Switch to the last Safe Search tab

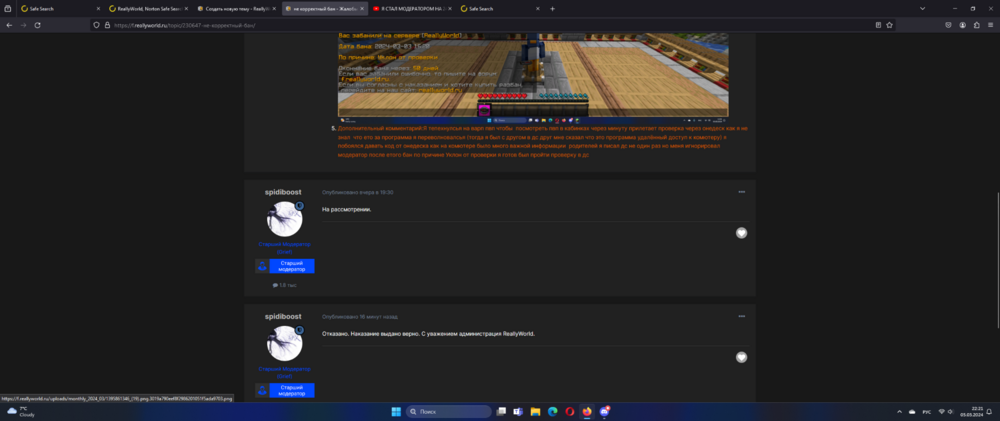[500, 9]
